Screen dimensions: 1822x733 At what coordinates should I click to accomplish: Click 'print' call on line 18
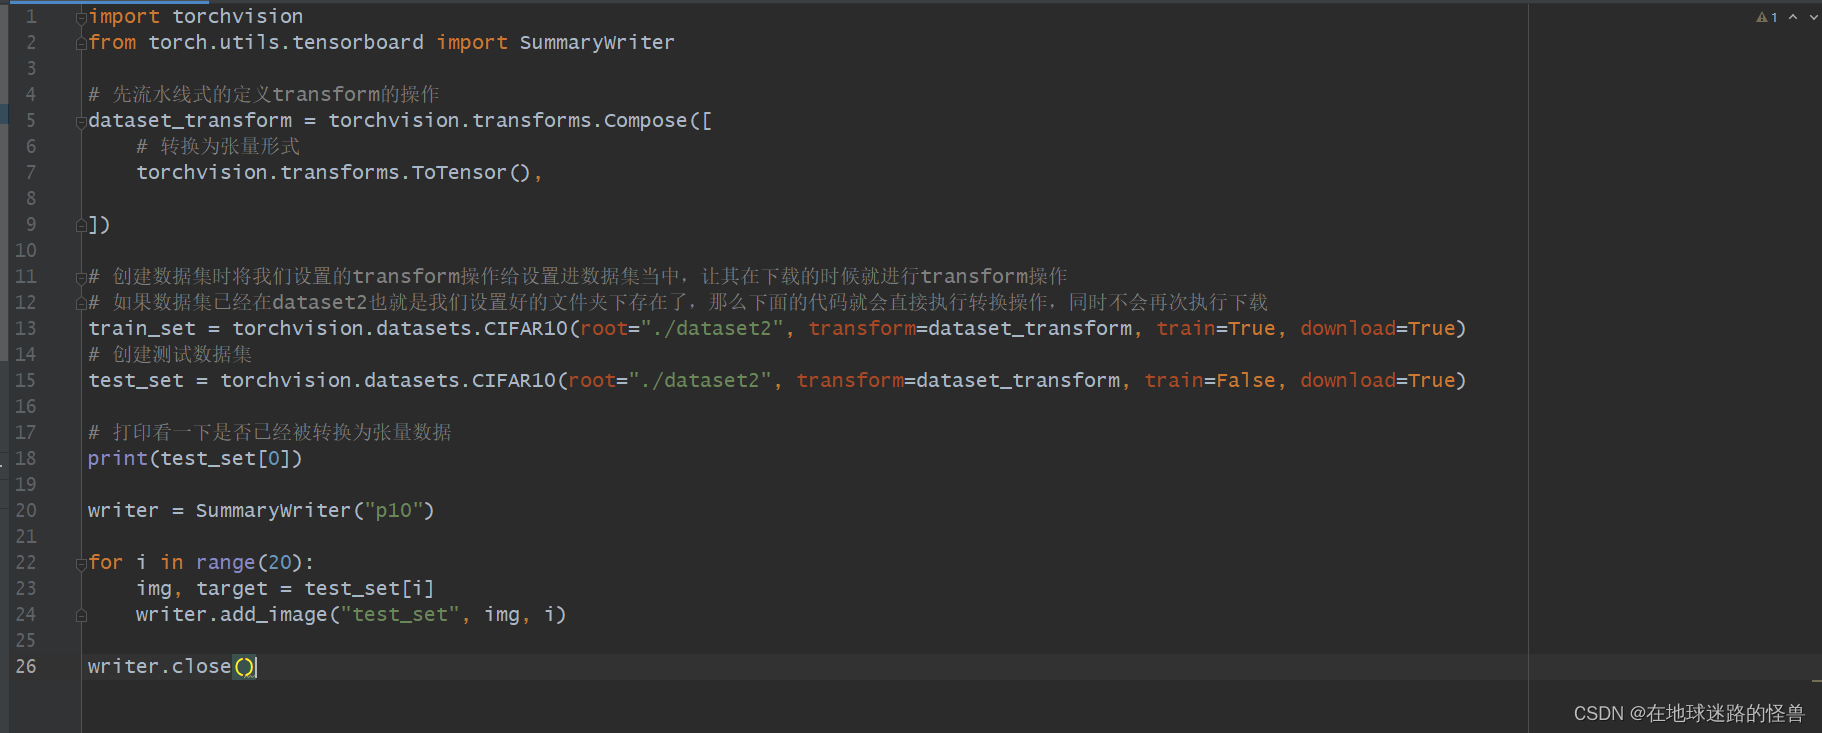118,458
